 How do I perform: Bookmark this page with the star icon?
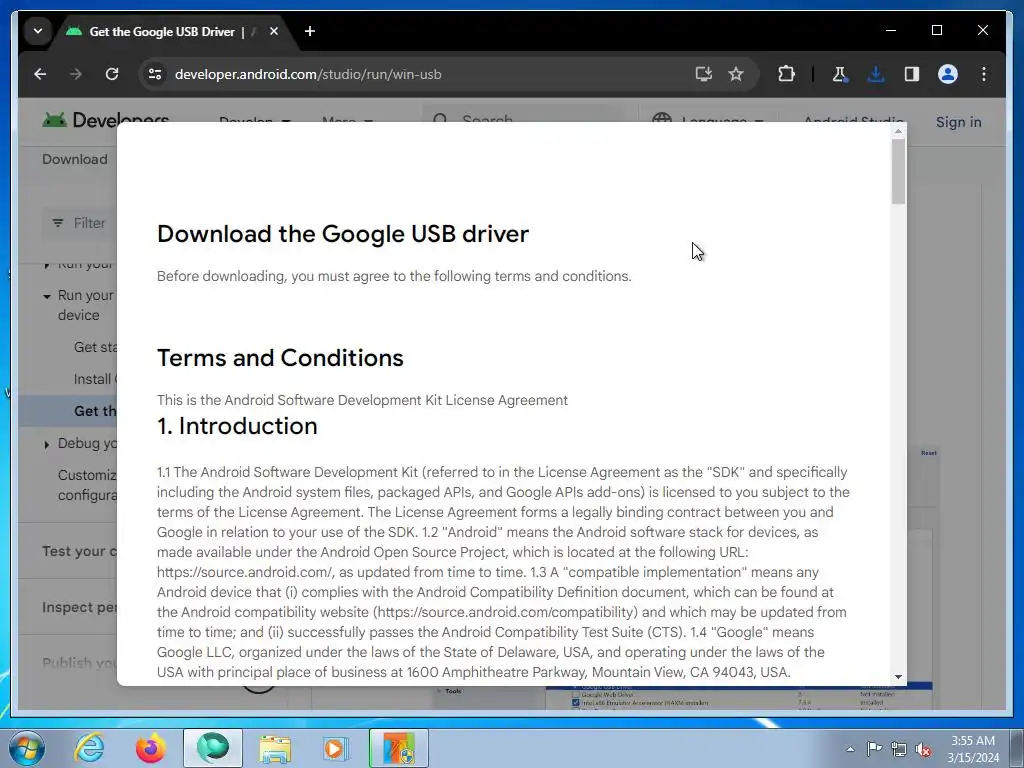(736, 74)
